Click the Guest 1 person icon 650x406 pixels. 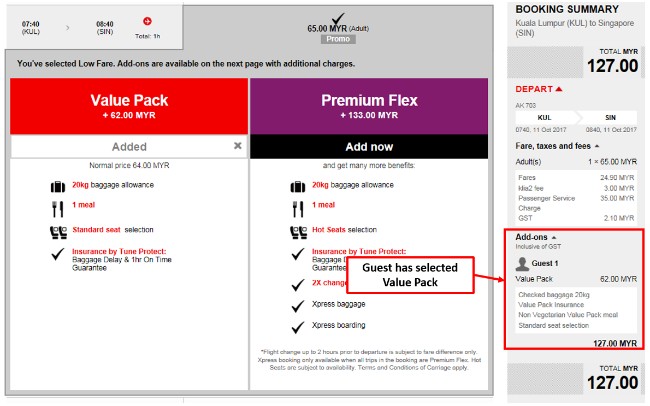click(522, 265)
